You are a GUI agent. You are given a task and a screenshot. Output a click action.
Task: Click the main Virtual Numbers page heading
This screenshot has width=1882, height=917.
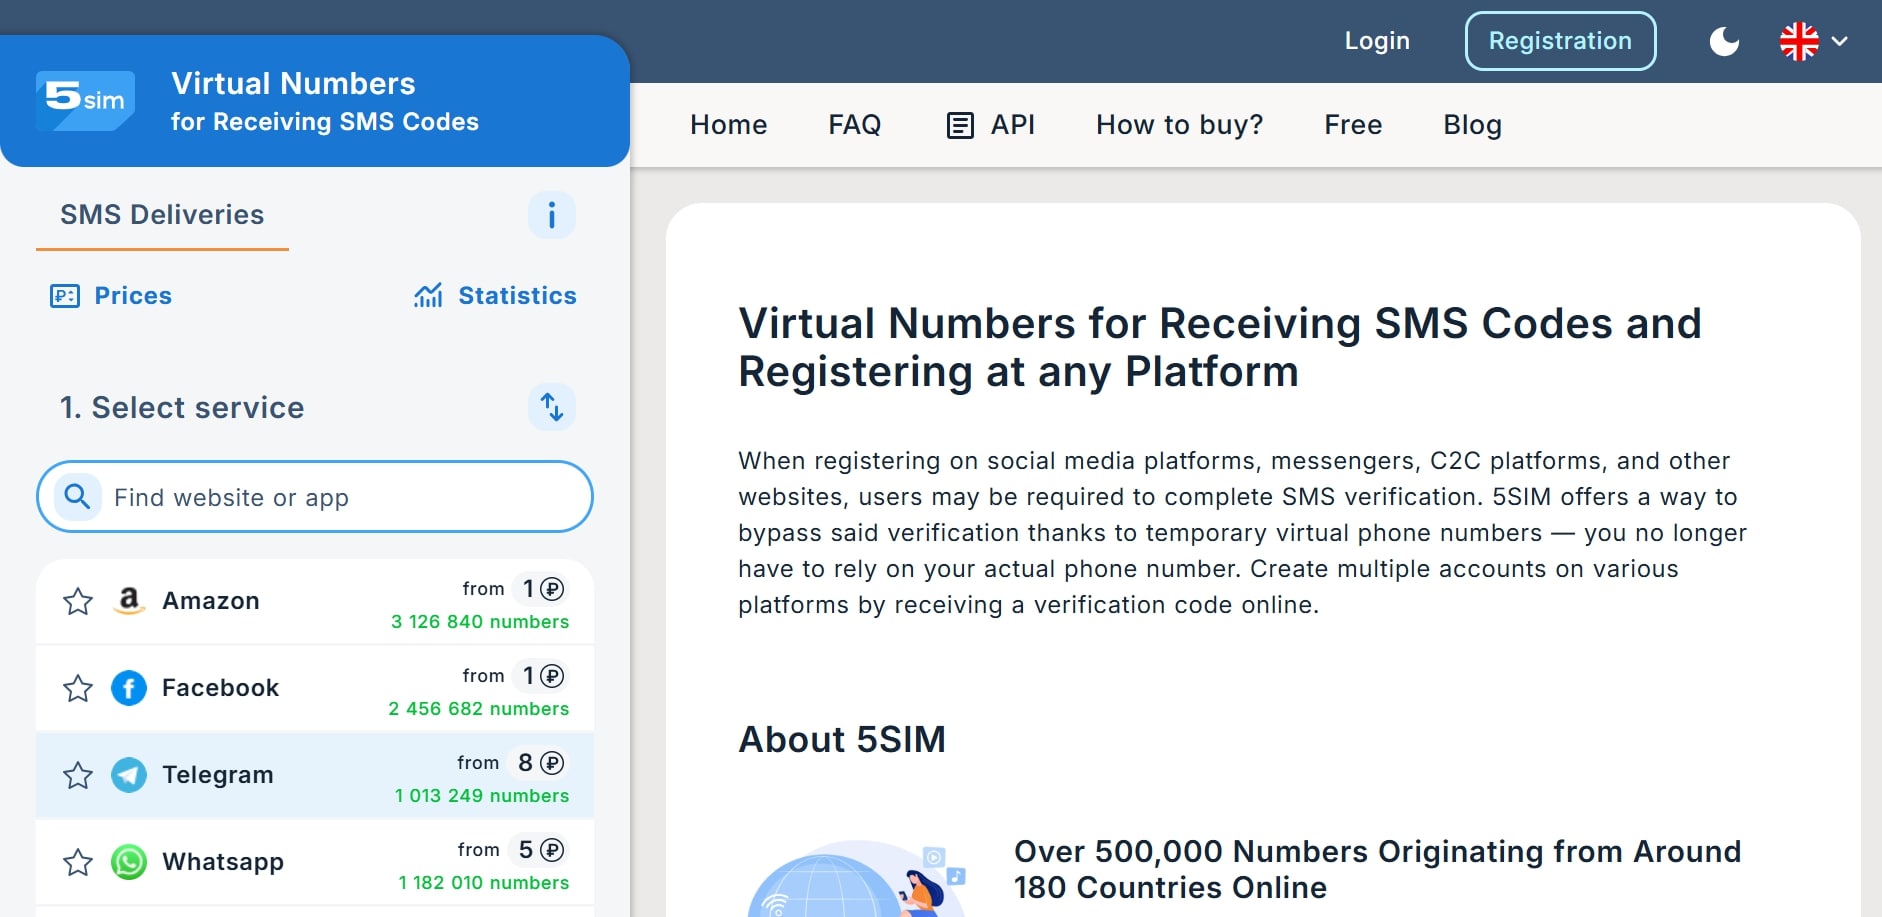[x=1220, y=348]
